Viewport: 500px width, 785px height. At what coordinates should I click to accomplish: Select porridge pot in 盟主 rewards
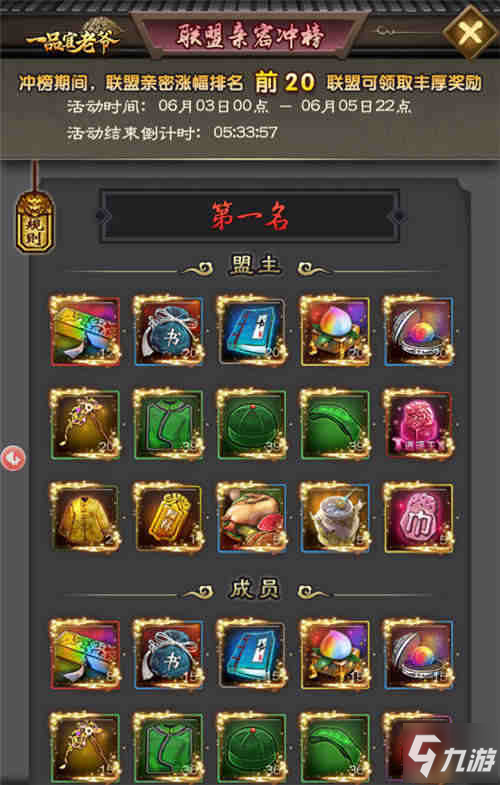coord(335,518)
